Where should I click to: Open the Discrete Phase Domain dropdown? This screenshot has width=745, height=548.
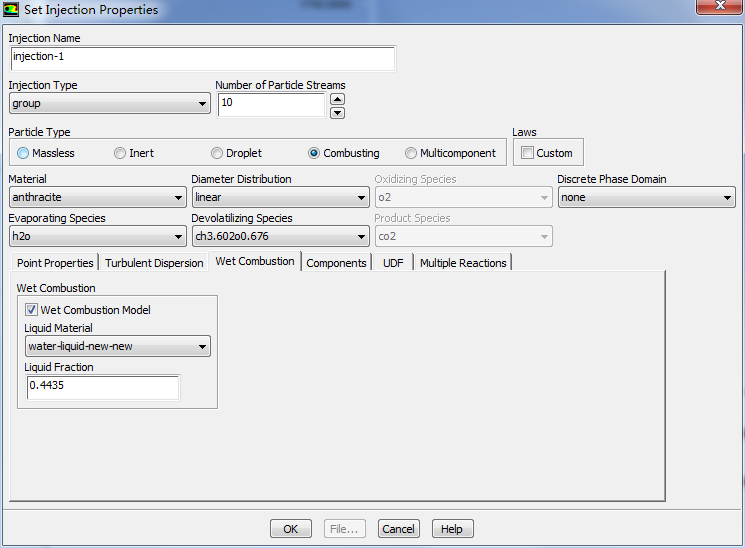tap(646, 198)
